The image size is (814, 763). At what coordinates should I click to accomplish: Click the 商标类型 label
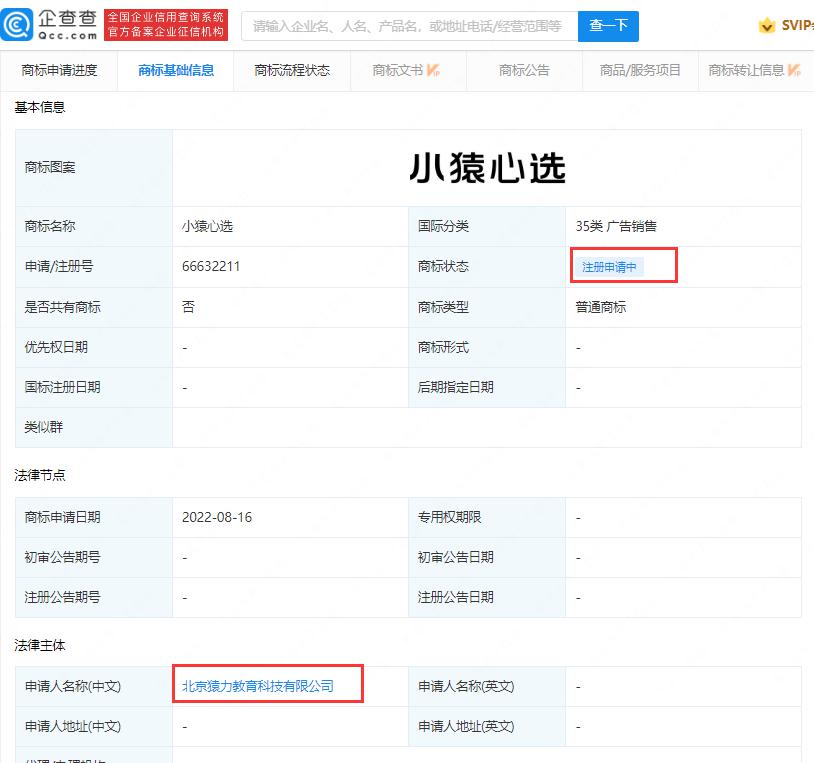coord(443,307)
